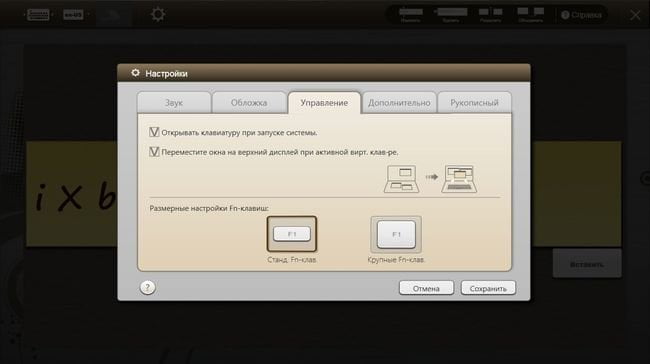Click the Отмена button

click(426, 288)
